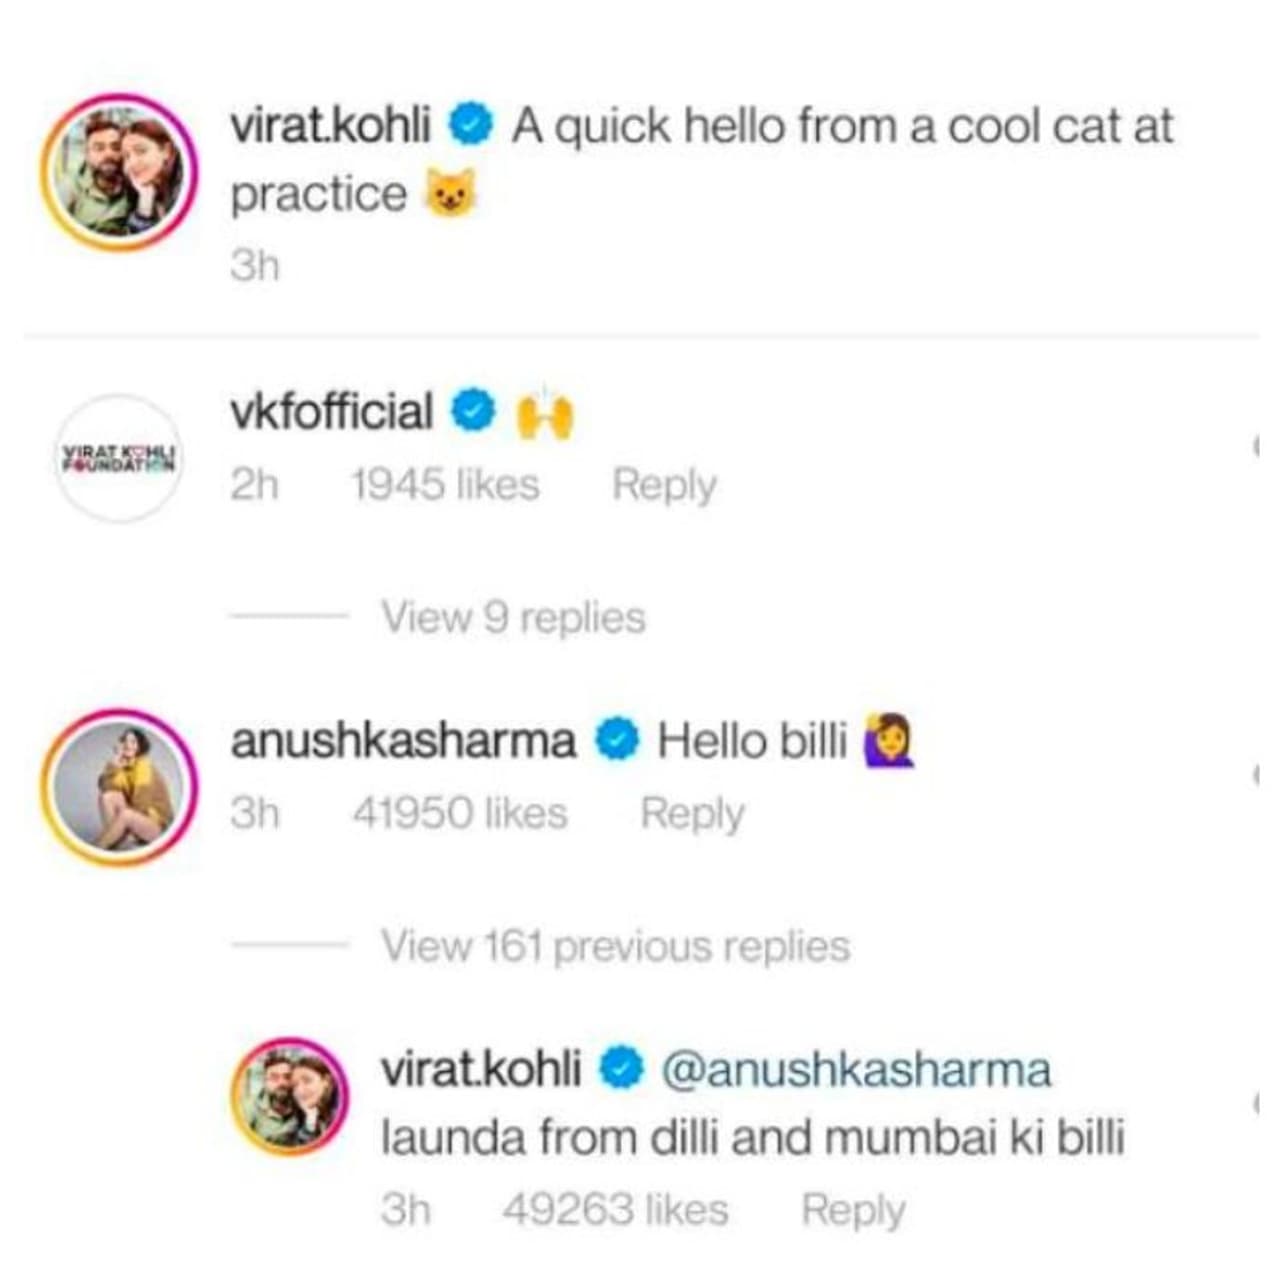The height and width of the screenshot is (1280, 1280).
Task: Open virat.kohli avatar in the reply
Action: [x=291, y=1097]
